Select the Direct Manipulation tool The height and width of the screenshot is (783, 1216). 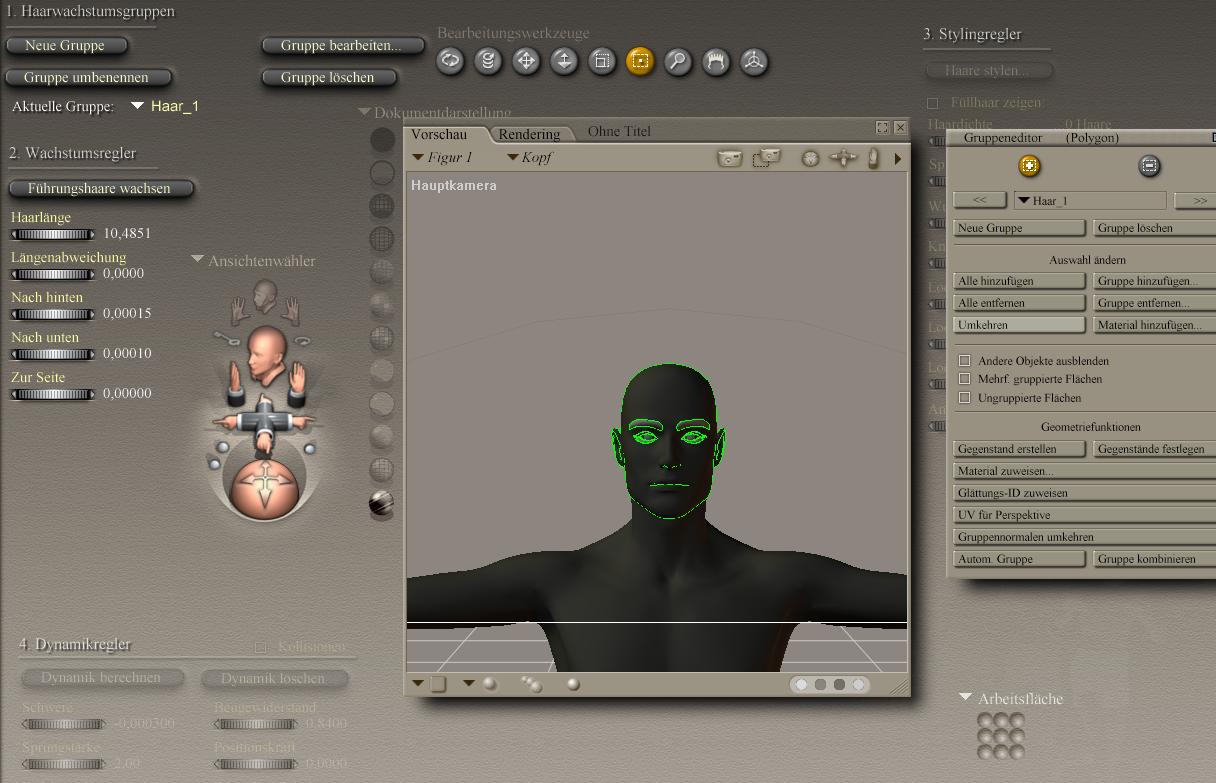click(x=754, y=61)
